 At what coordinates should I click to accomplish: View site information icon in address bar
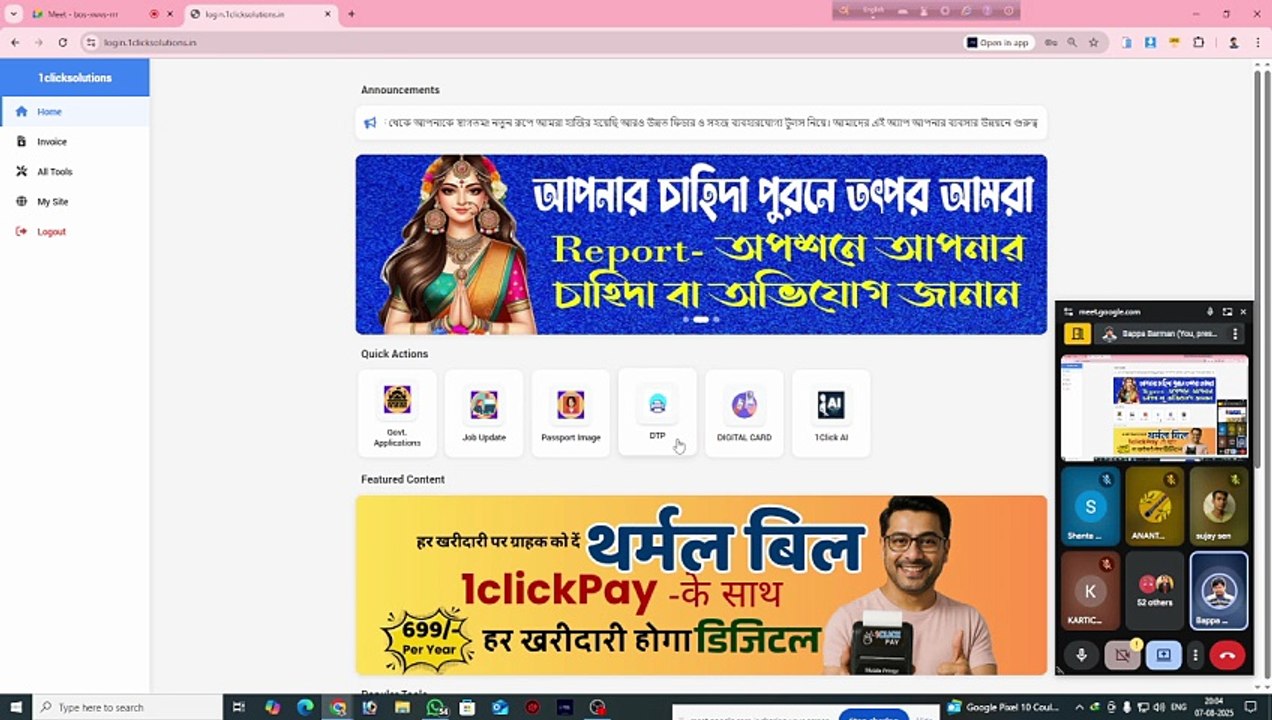tap(90, 43)
